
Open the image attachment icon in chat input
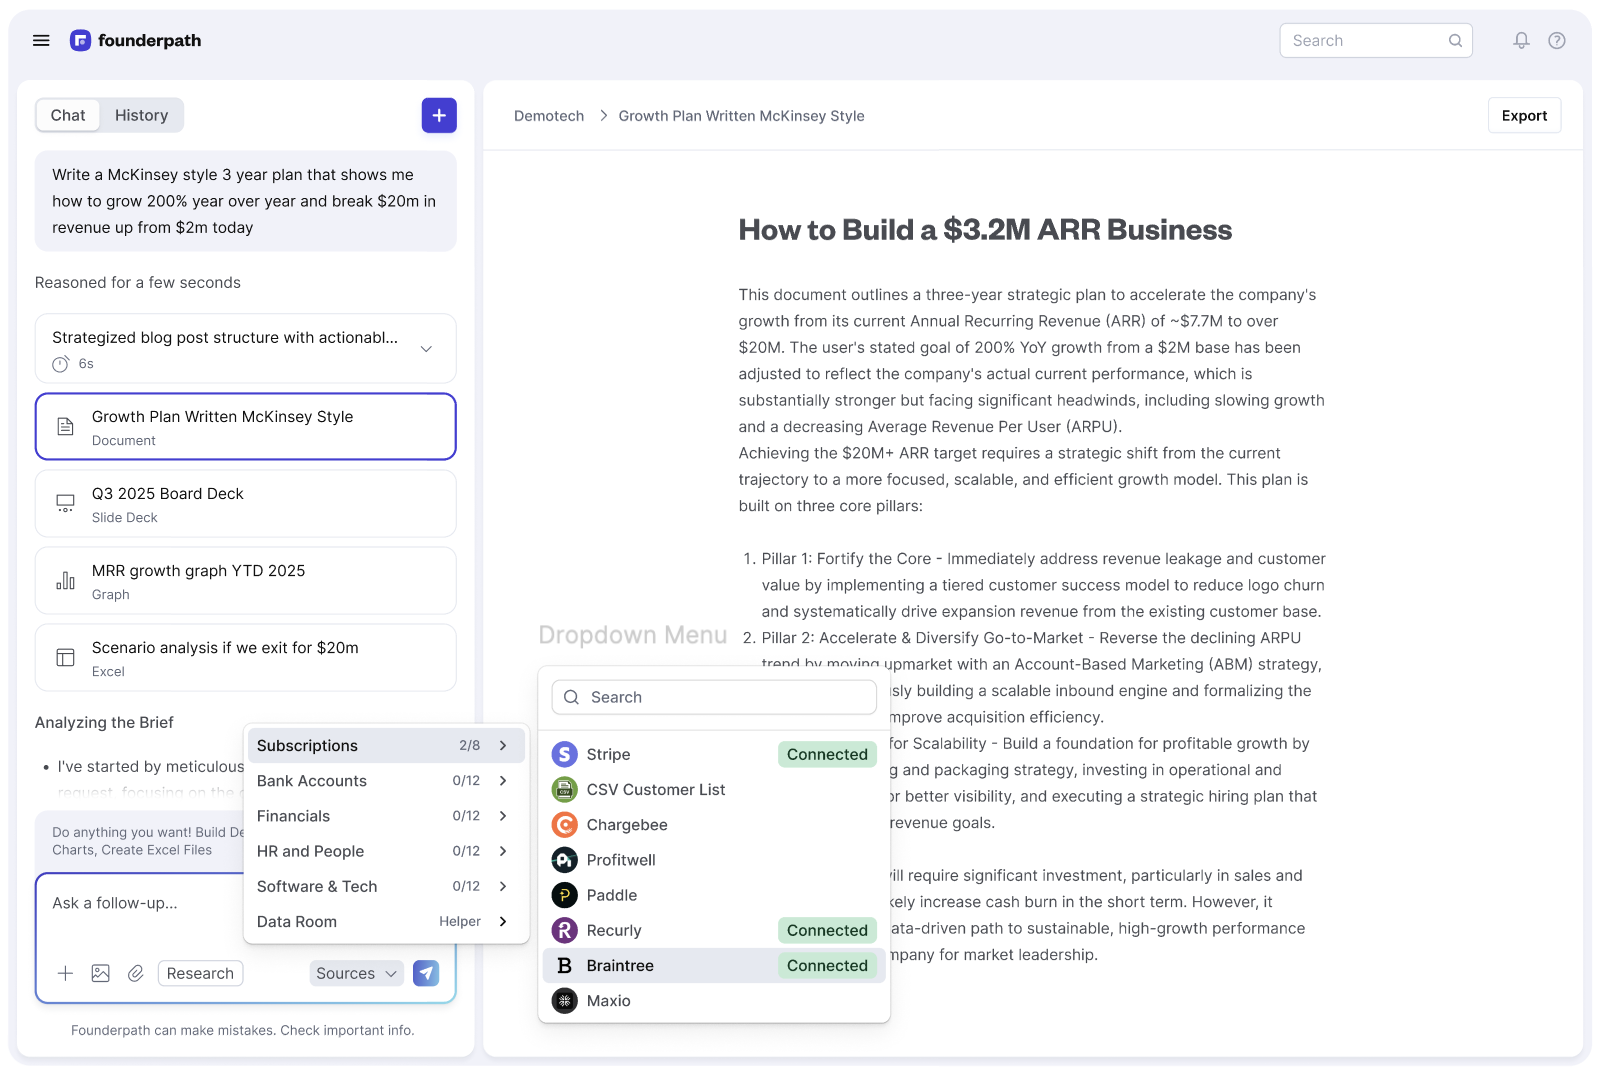[100, 973]
